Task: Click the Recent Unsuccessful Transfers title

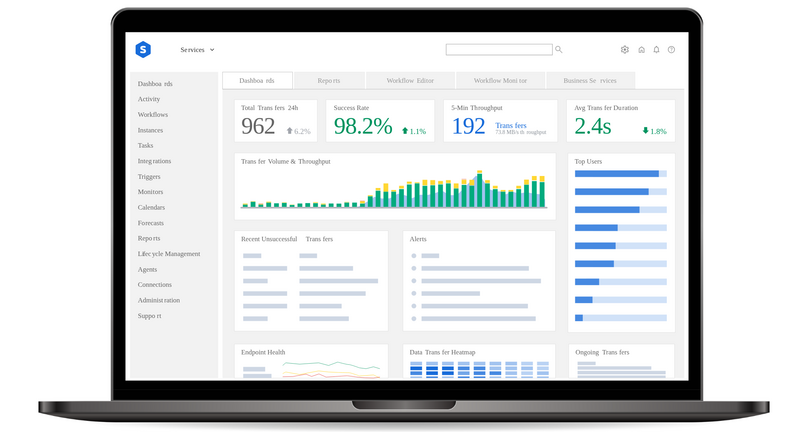Action: pos(287,239)
